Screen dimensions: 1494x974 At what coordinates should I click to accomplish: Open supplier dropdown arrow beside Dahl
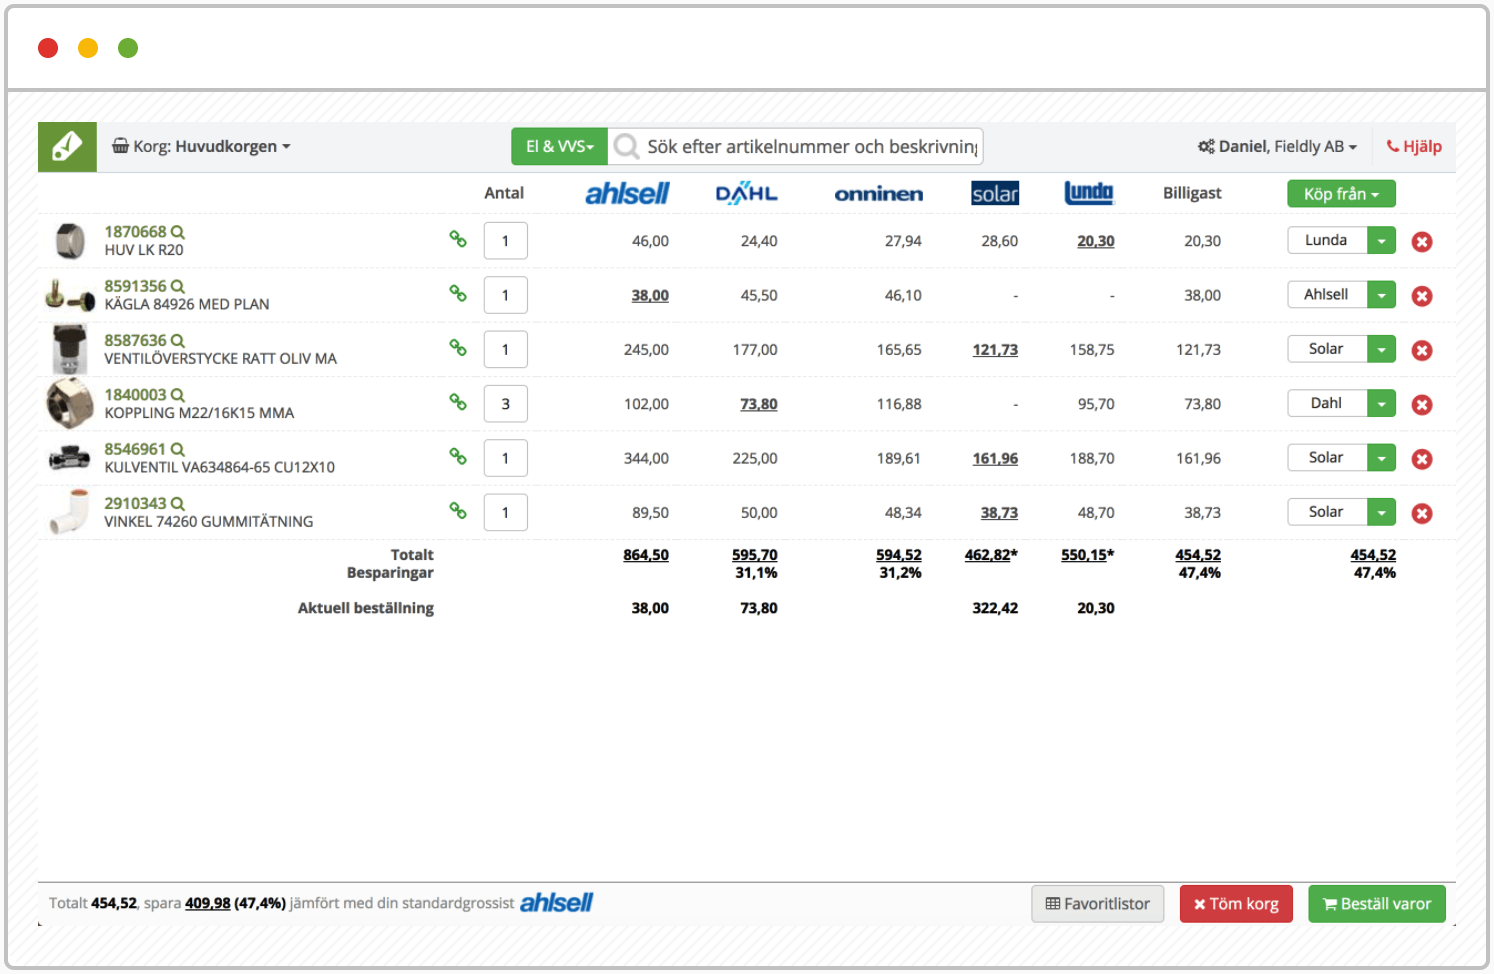pyautogui.click(x=1381, y=403)
